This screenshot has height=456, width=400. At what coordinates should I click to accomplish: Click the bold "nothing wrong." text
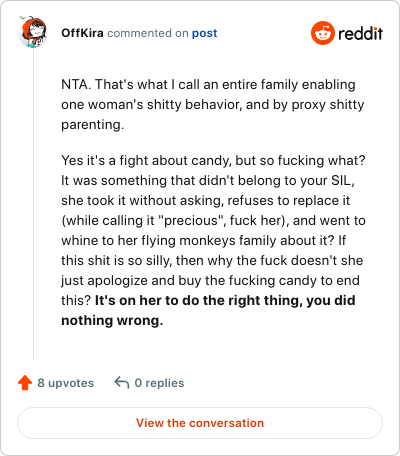click(x=112, y=320)
